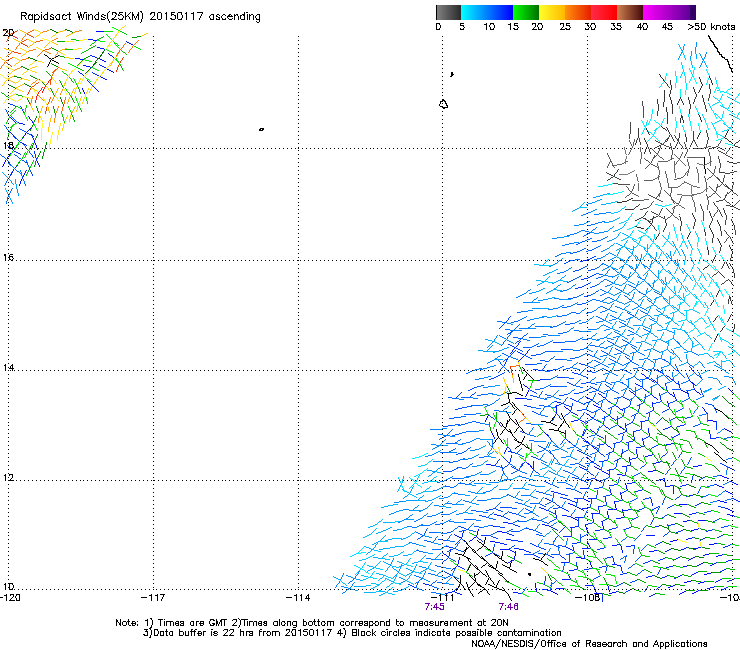This screenshot has width=740, height=650.
Task: Click the tiny island outline near -115, 18.3N
Action: 261,129
